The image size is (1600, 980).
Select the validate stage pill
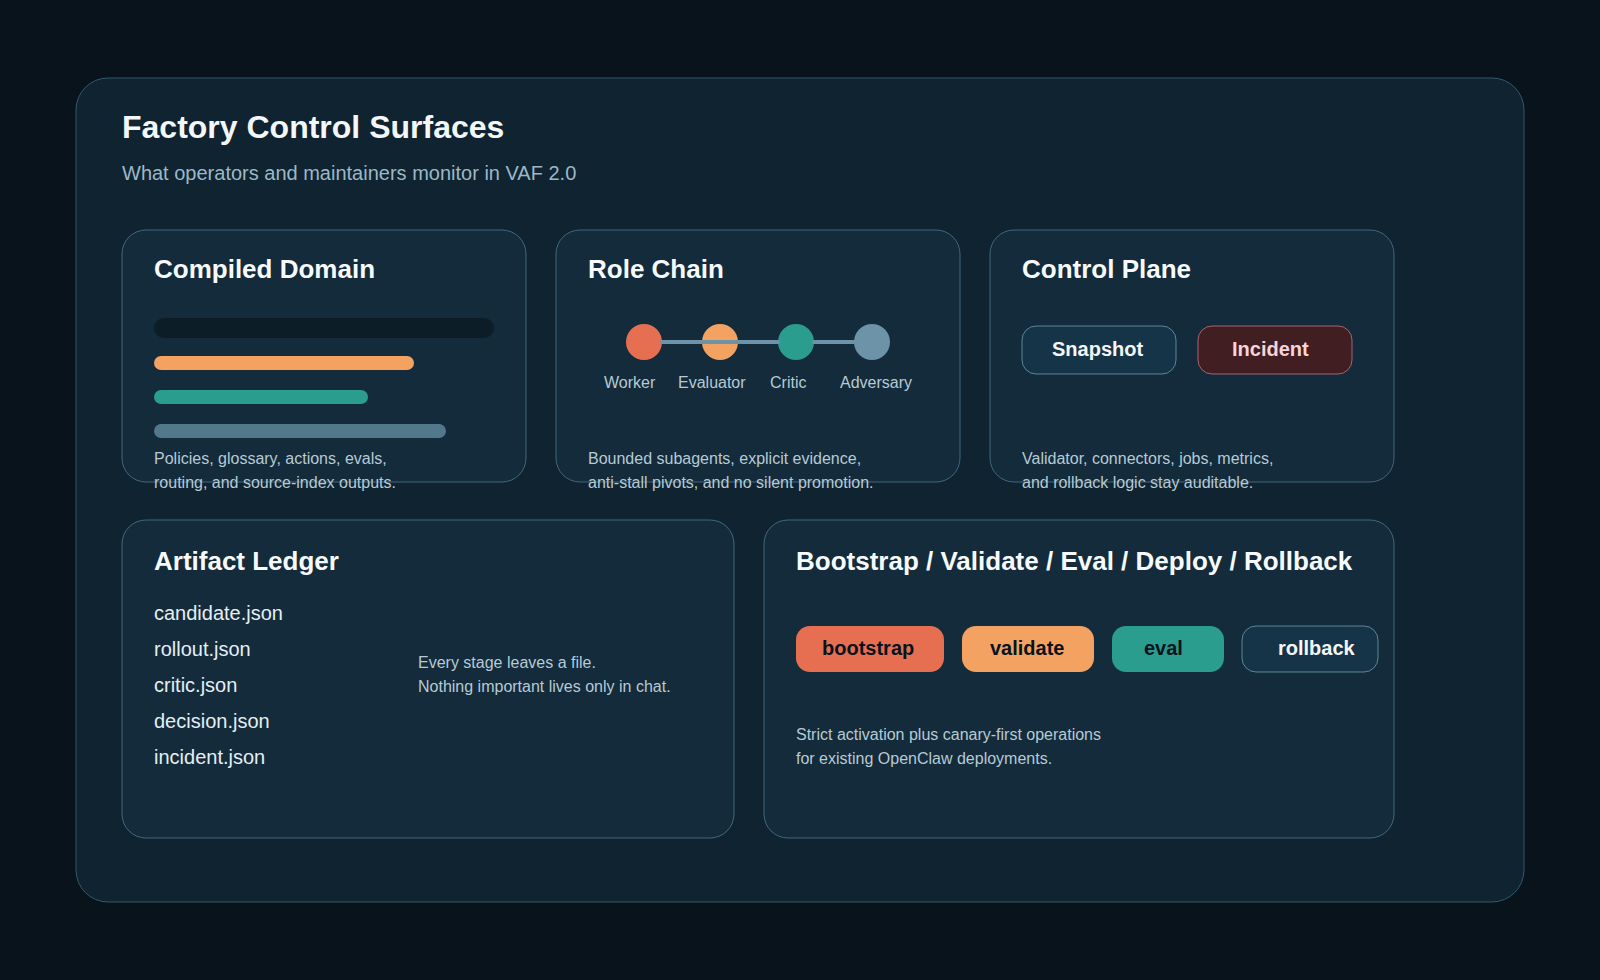(1027, 649)
